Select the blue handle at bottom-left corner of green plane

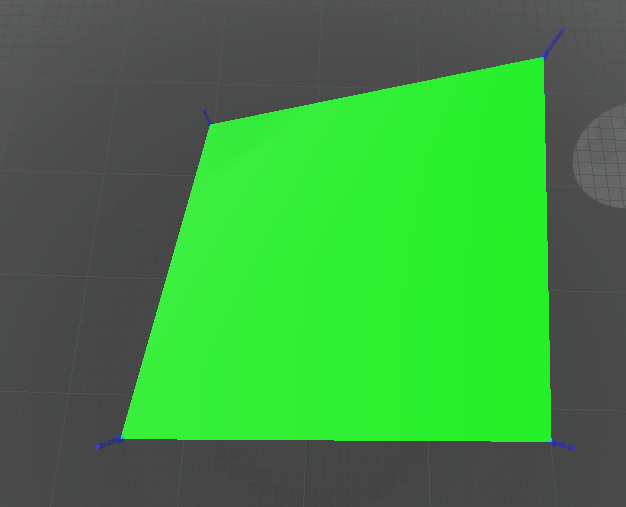coord(110,442)
